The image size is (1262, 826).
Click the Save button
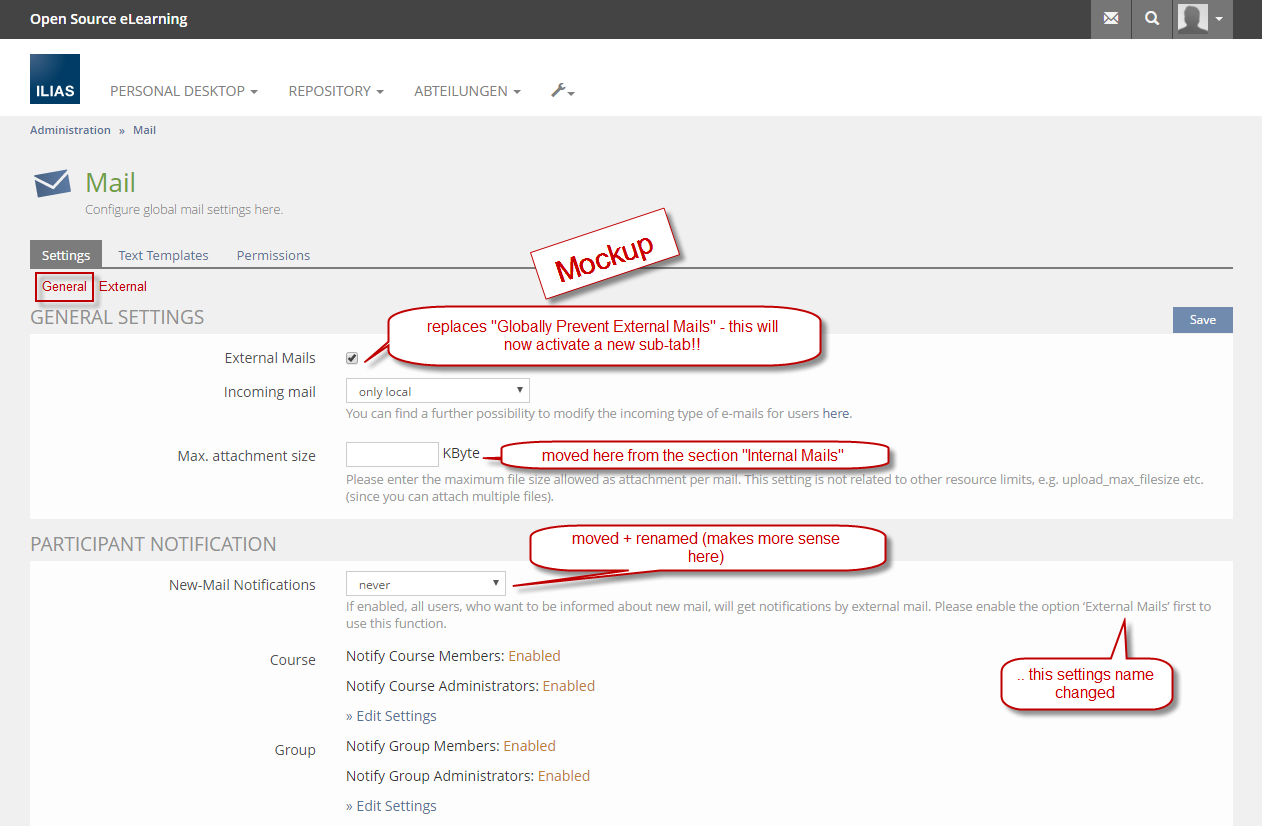pyautogui.click(x=1202, y=320)
